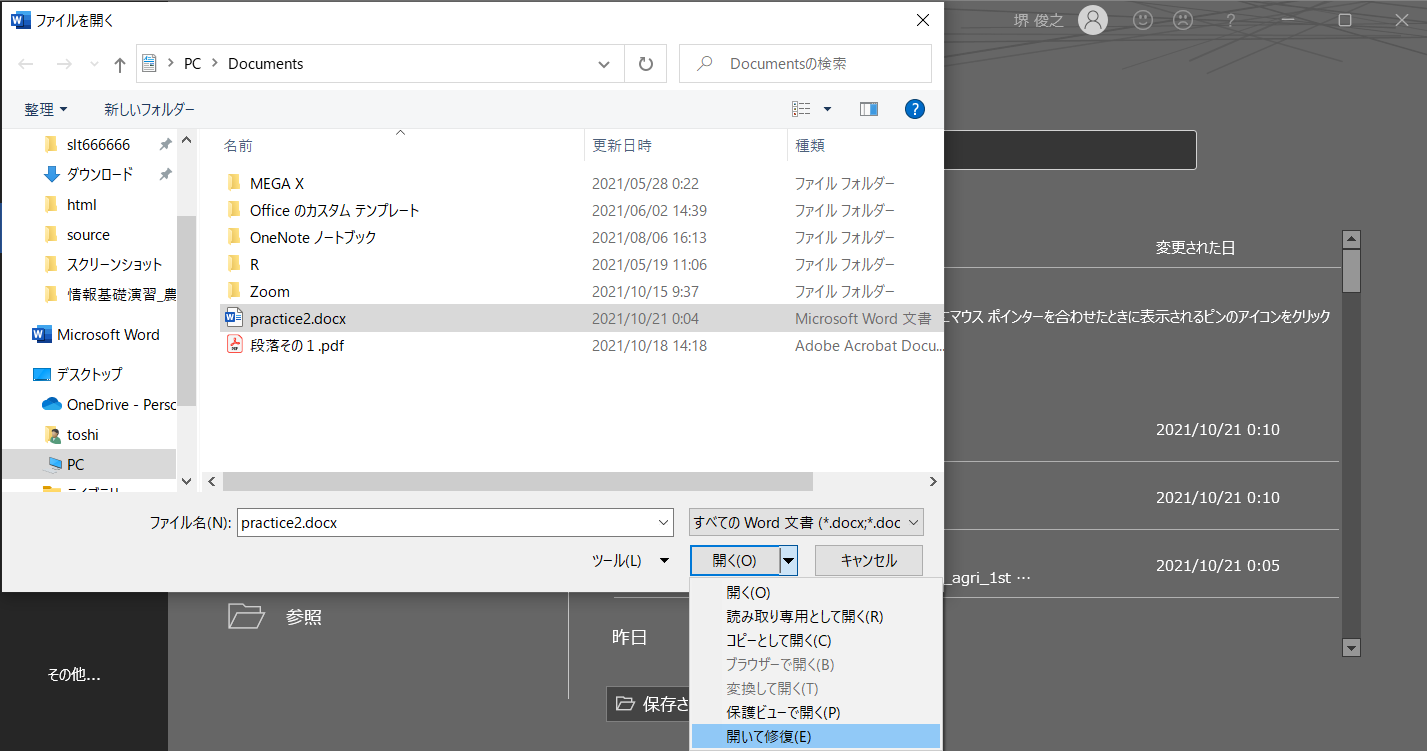Screen dimensions: 1427x751
Task: Click the navigation pane vertical scrollbar
Action: (186, 312)
